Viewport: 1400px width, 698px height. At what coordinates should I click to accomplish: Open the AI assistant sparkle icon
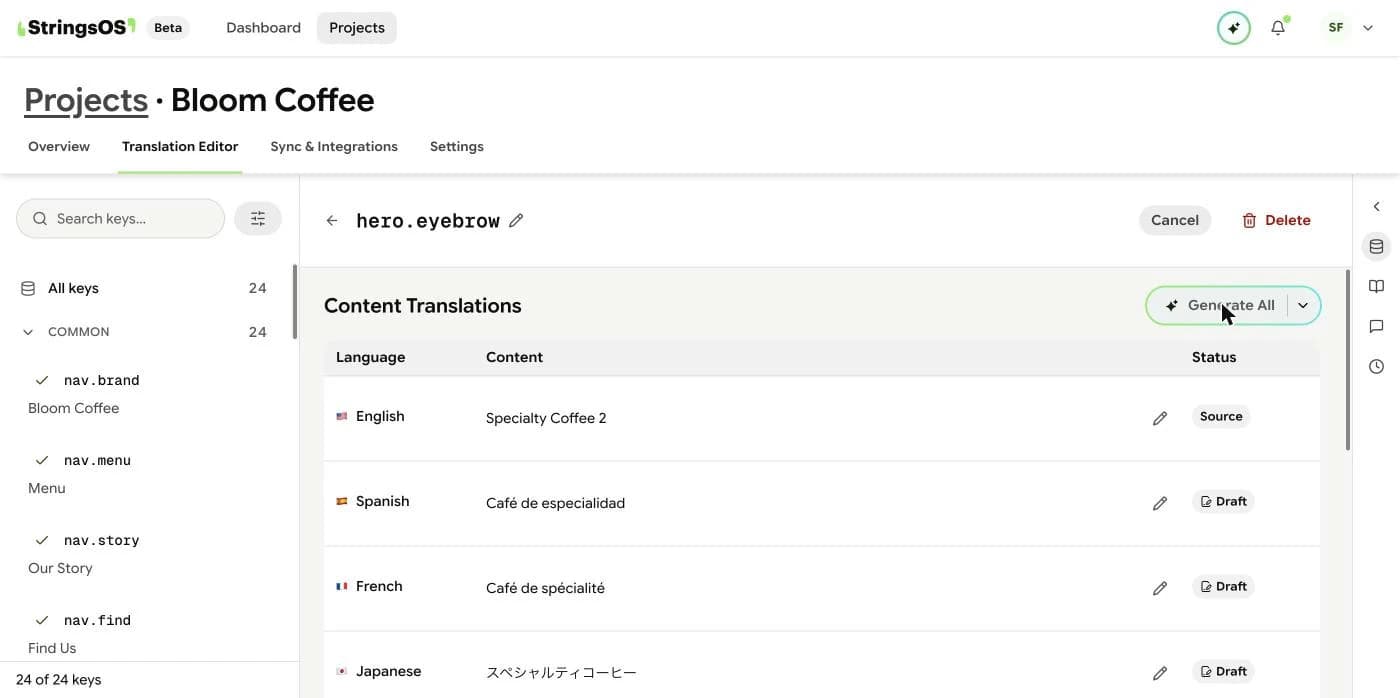1234,28
